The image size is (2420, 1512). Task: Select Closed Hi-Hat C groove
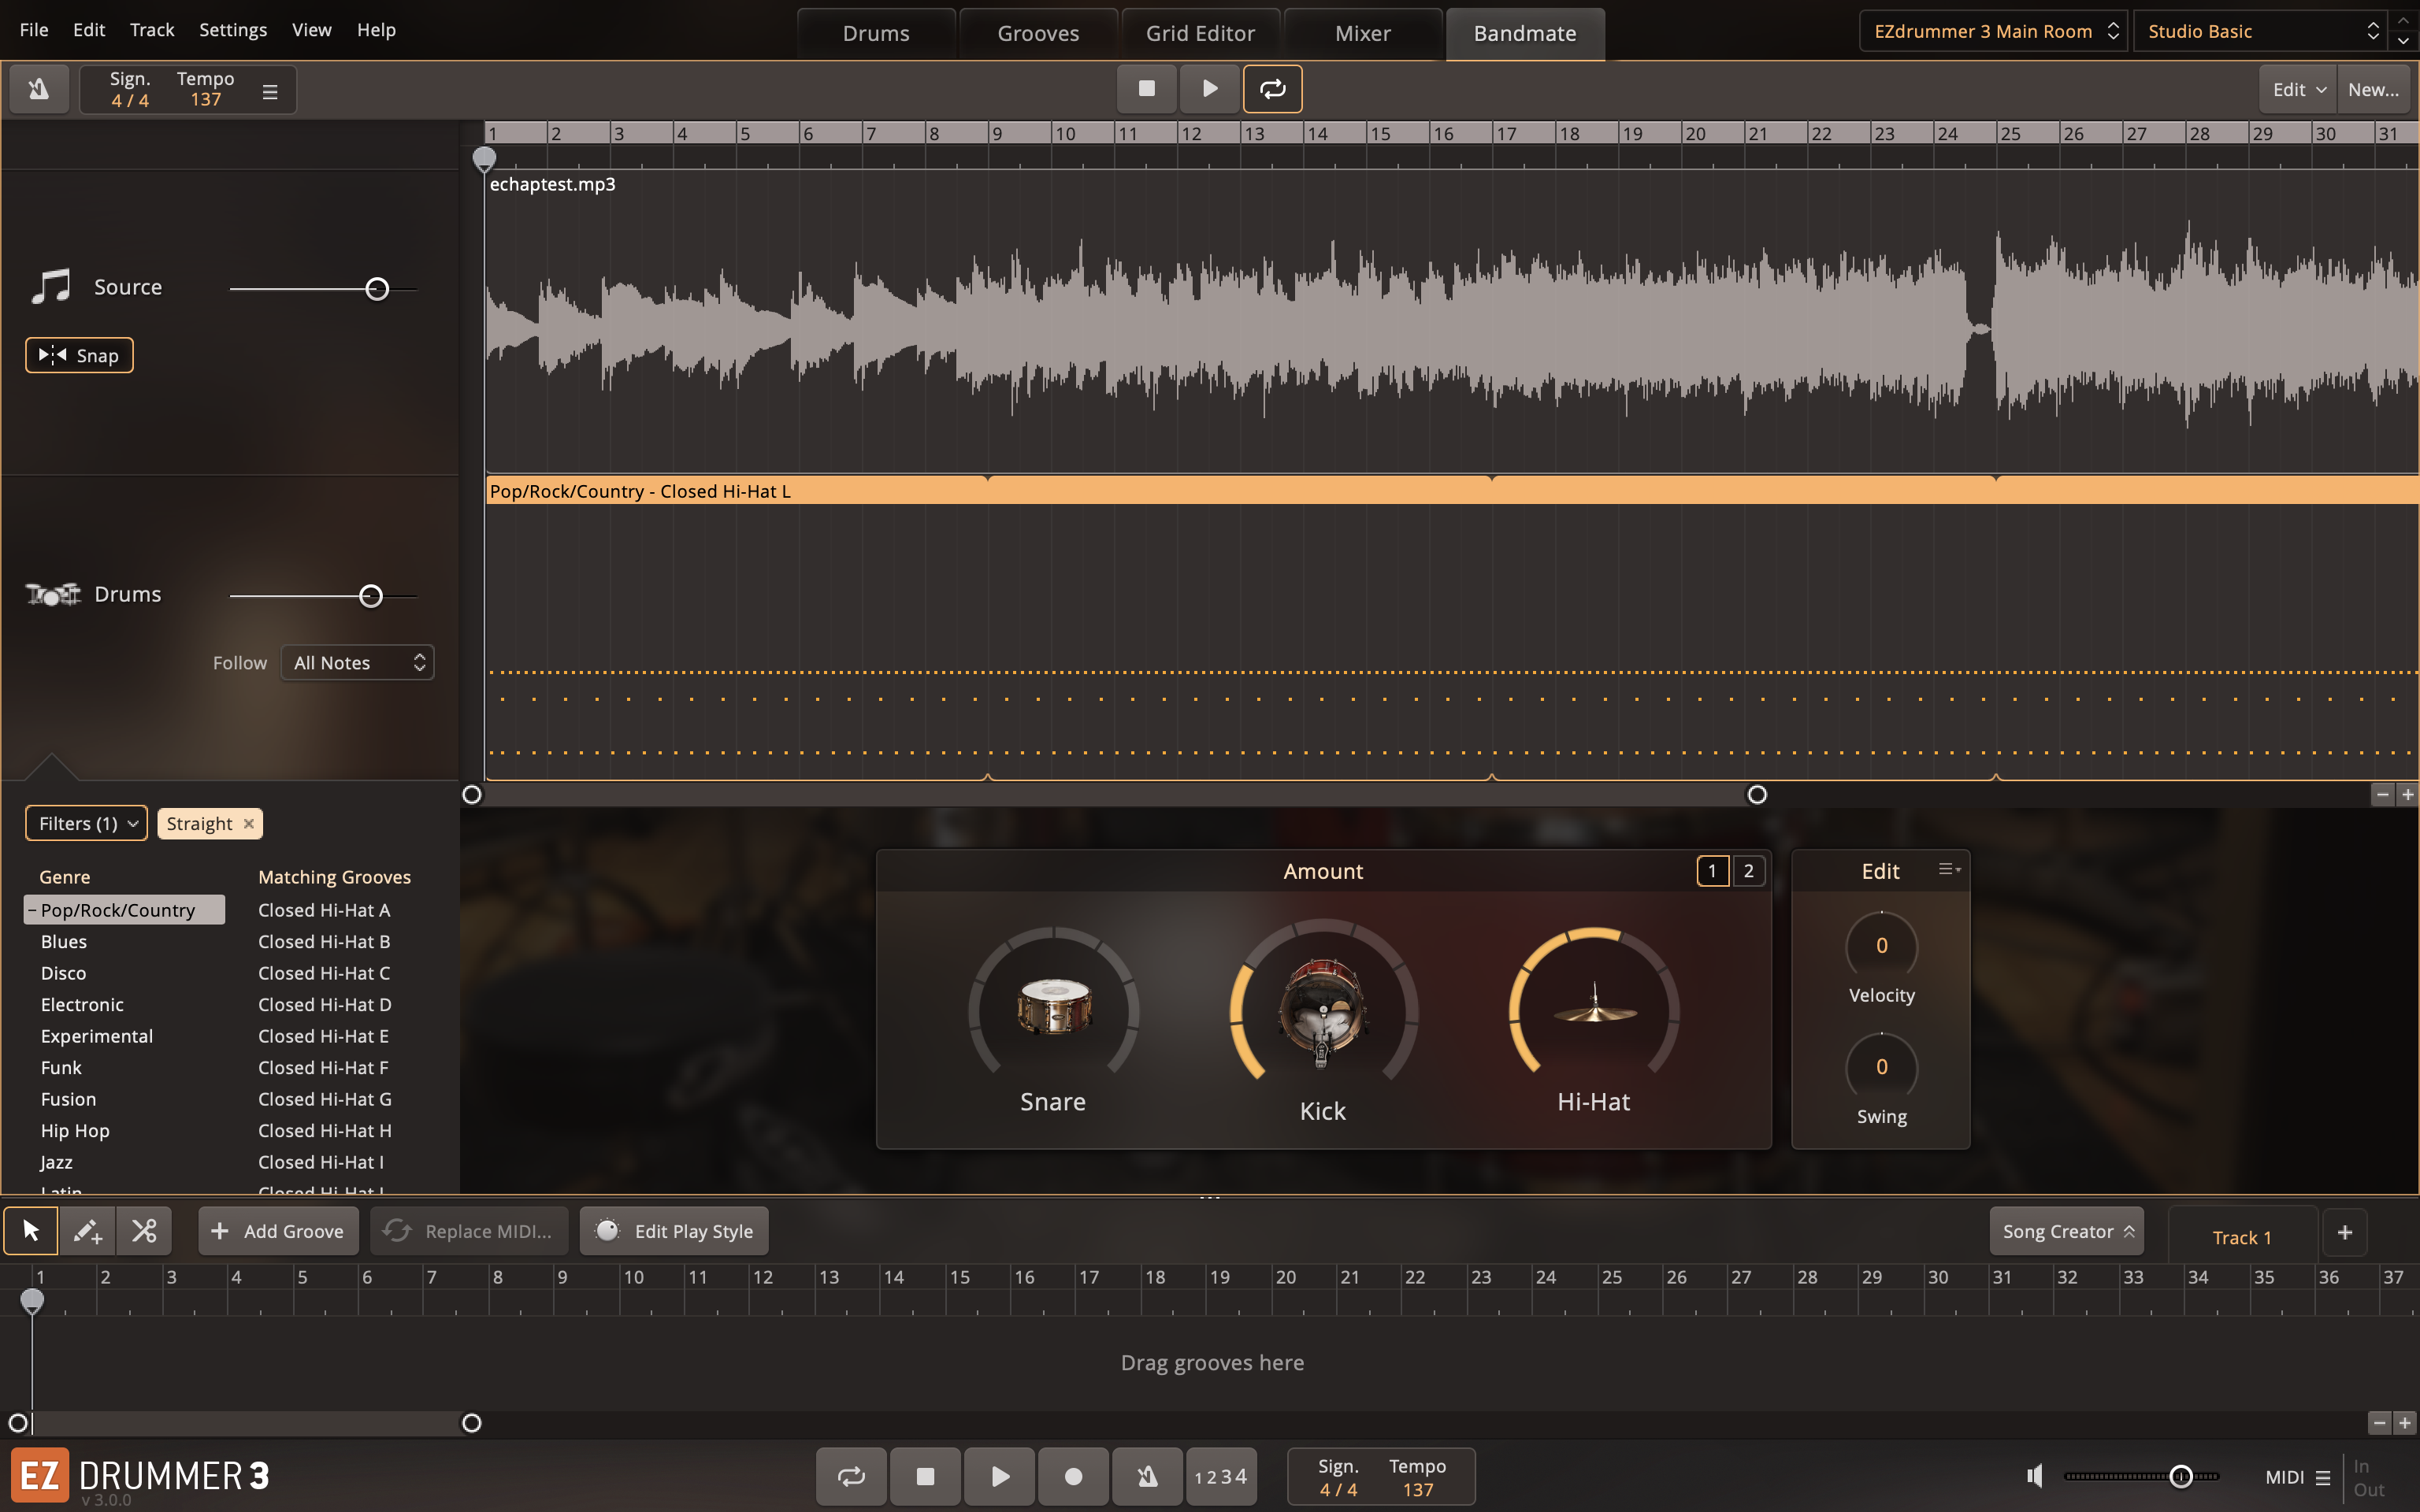(x=324, y=973)
